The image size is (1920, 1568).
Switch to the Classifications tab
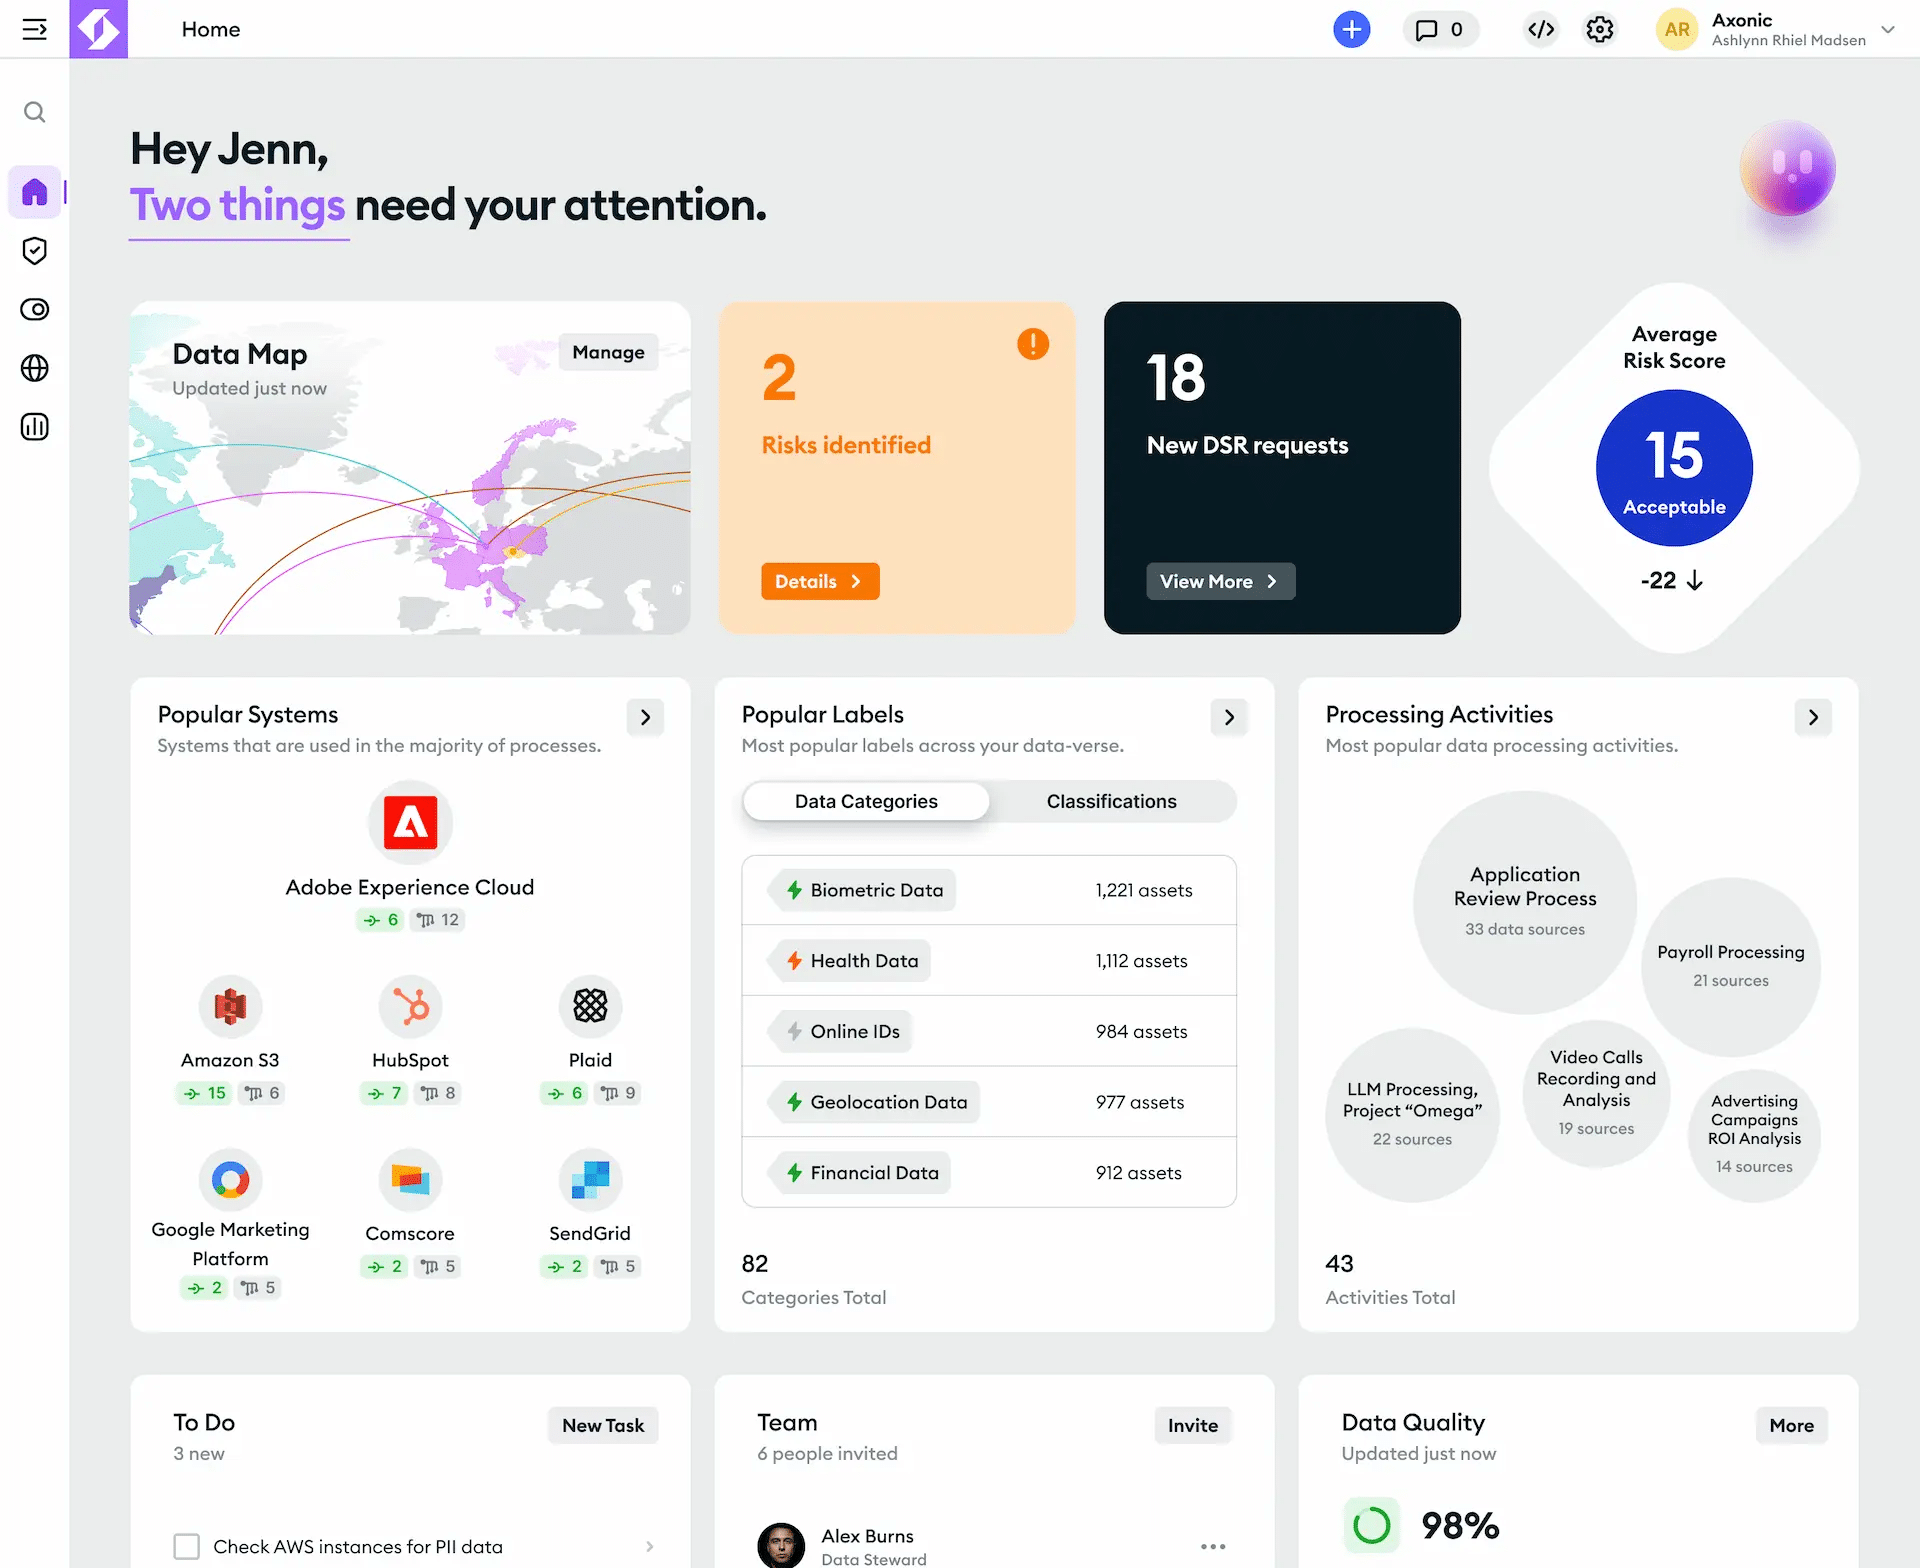1111,801
